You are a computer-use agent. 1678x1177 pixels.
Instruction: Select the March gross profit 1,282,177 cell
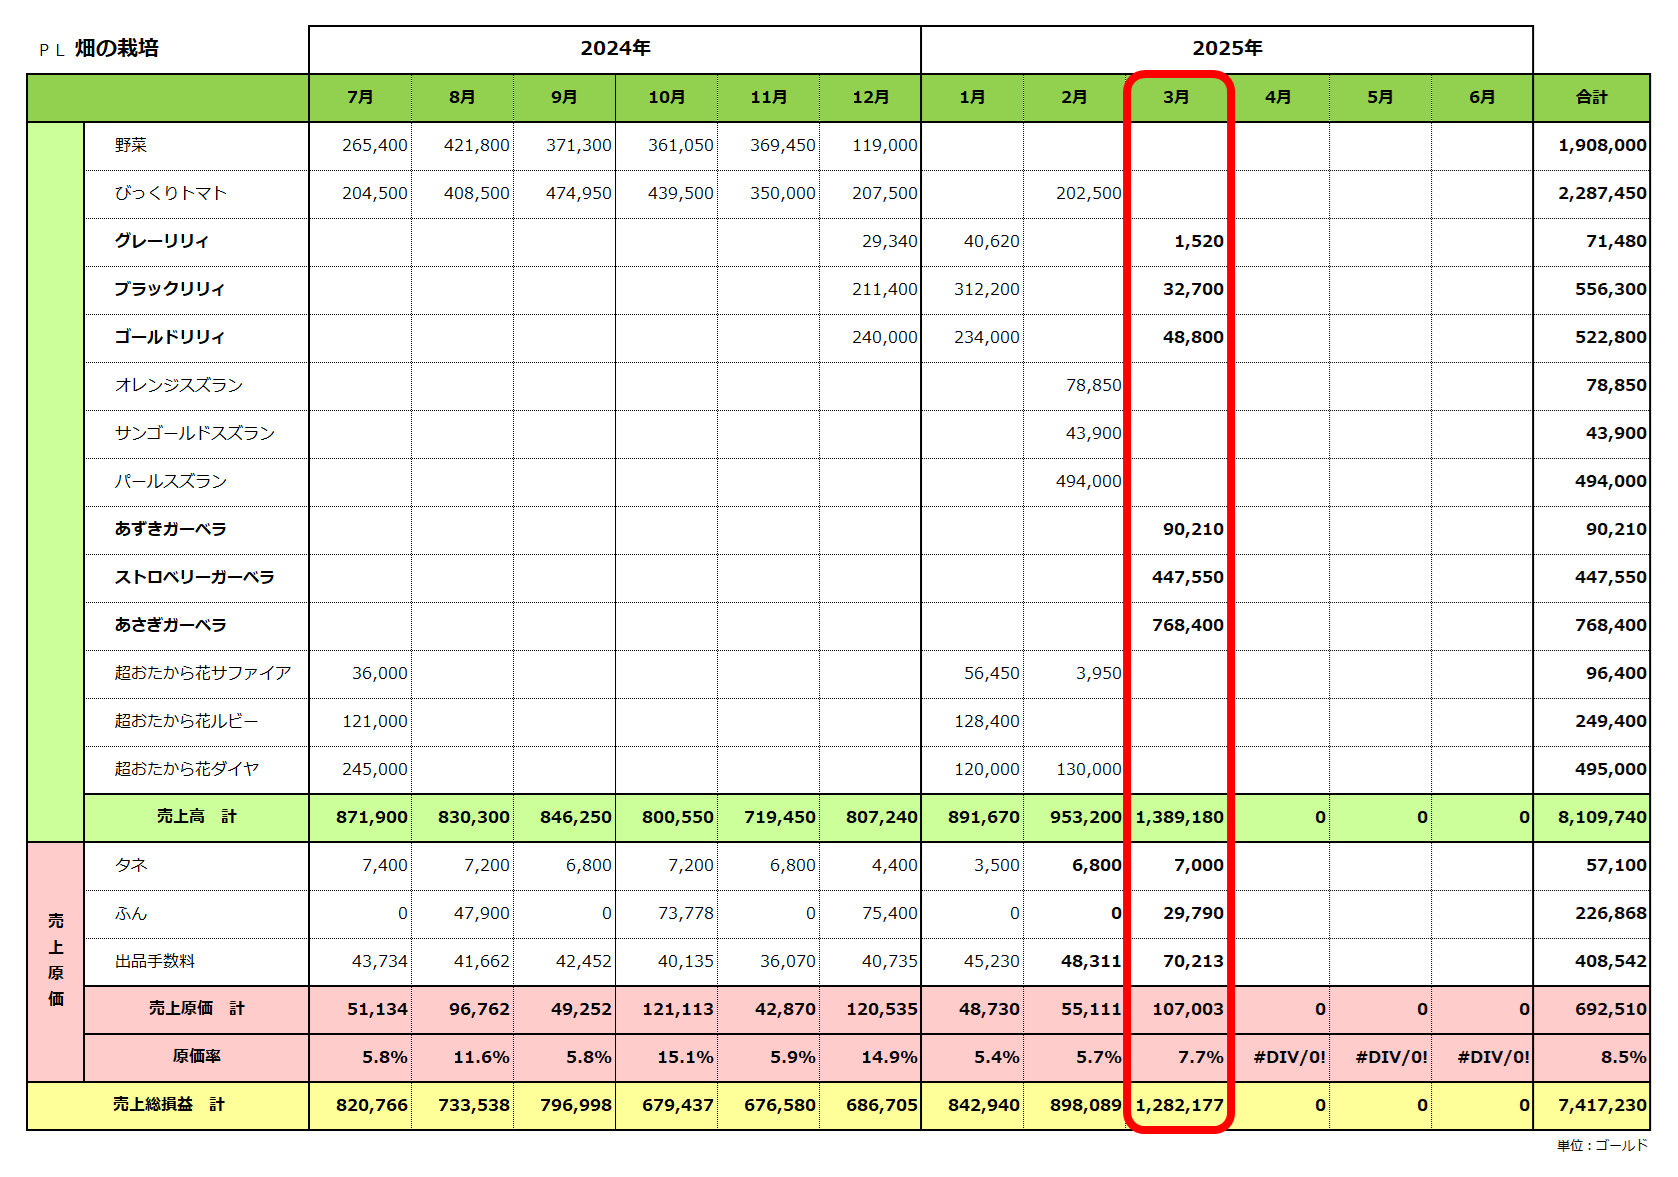click(1177, 1105)
